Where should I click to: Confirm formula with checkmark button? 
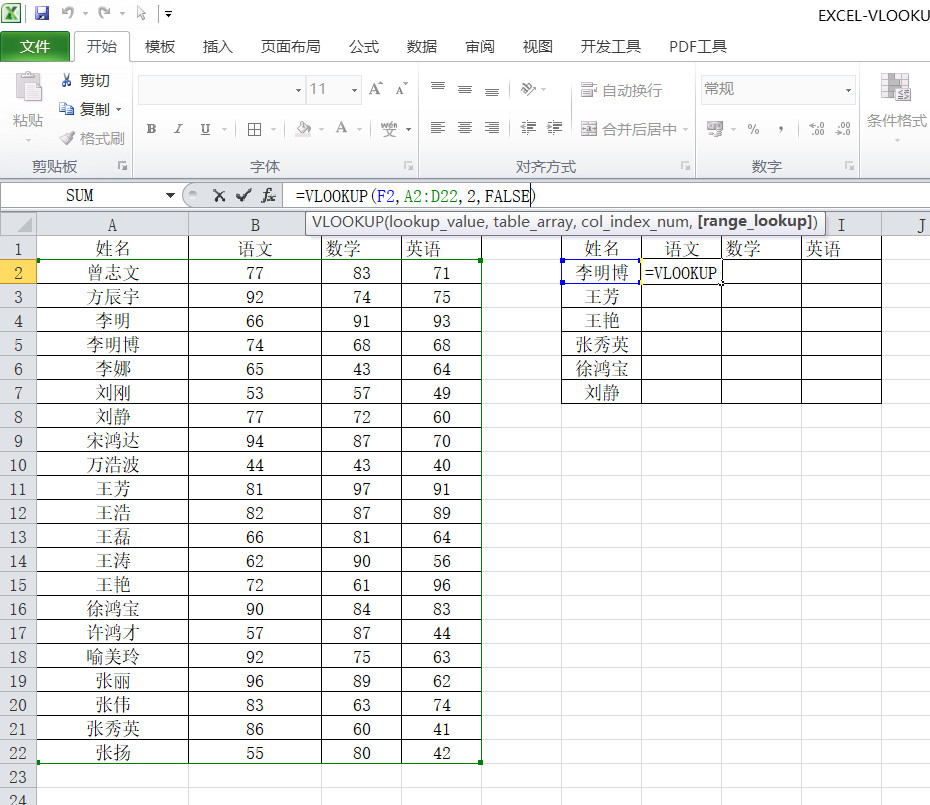(x=243, y=195)
